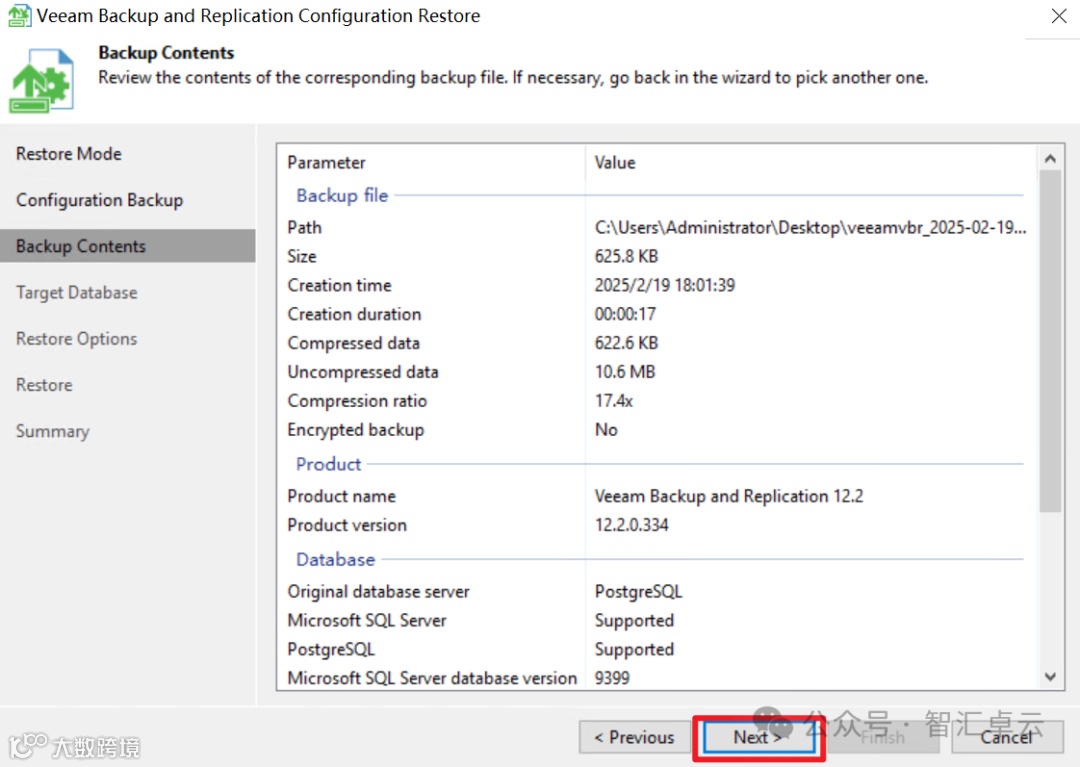1080x767 pixels.
Task: Select the Size row label
Action: 302,256
